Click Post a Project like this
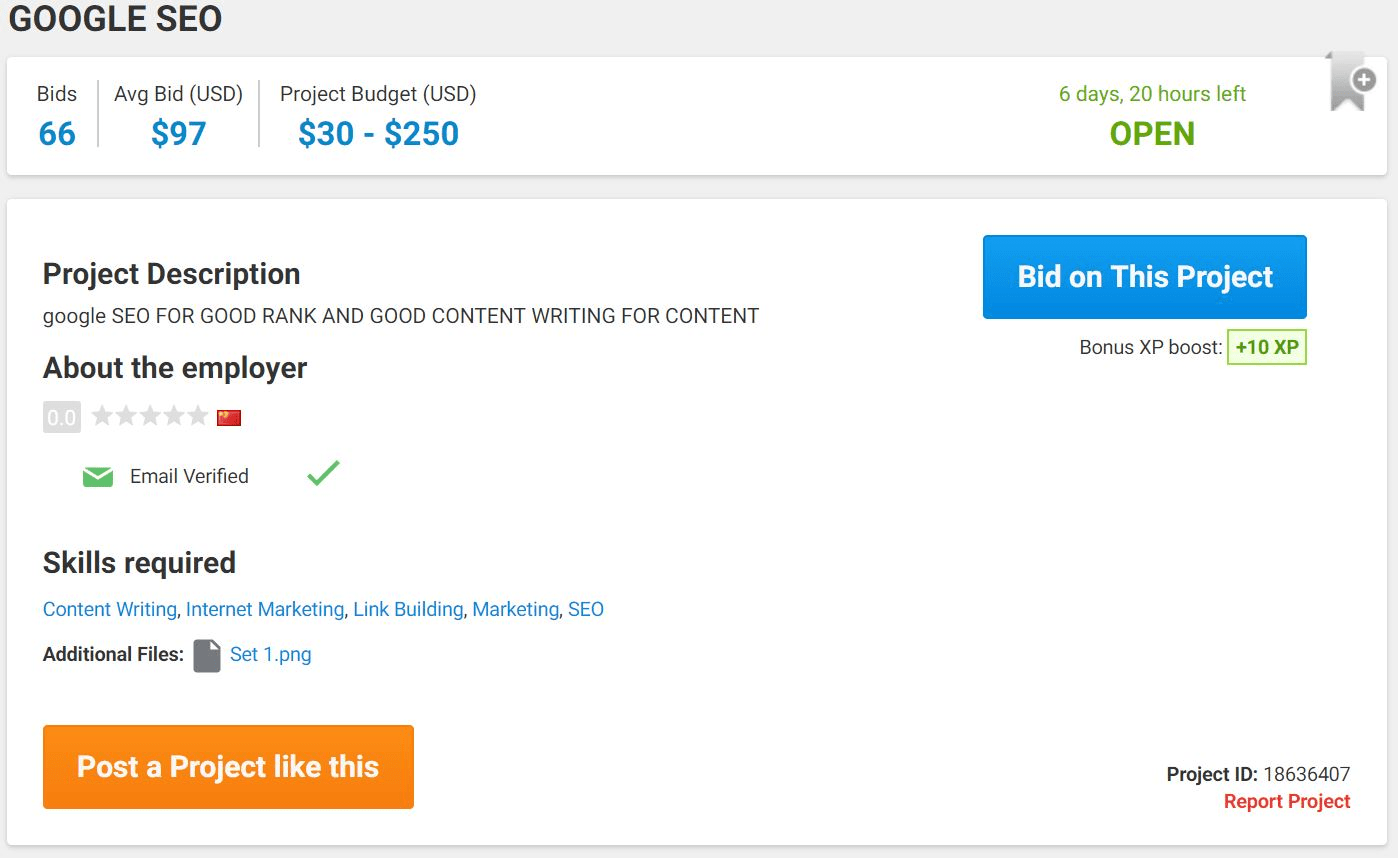 [228, 767]
